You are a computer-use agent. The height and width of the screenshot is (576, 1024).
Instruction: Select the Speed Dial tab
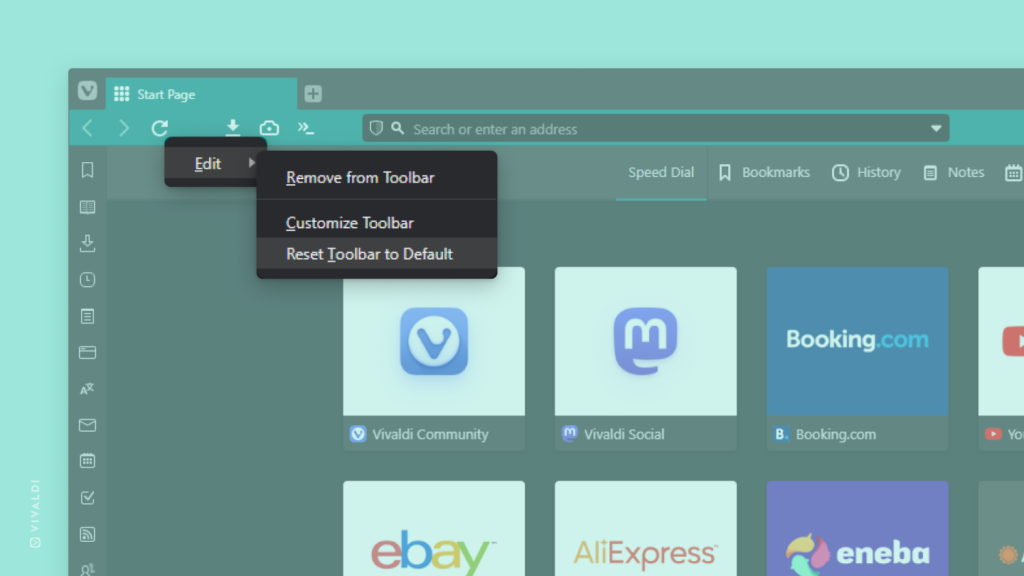(661, 172)
